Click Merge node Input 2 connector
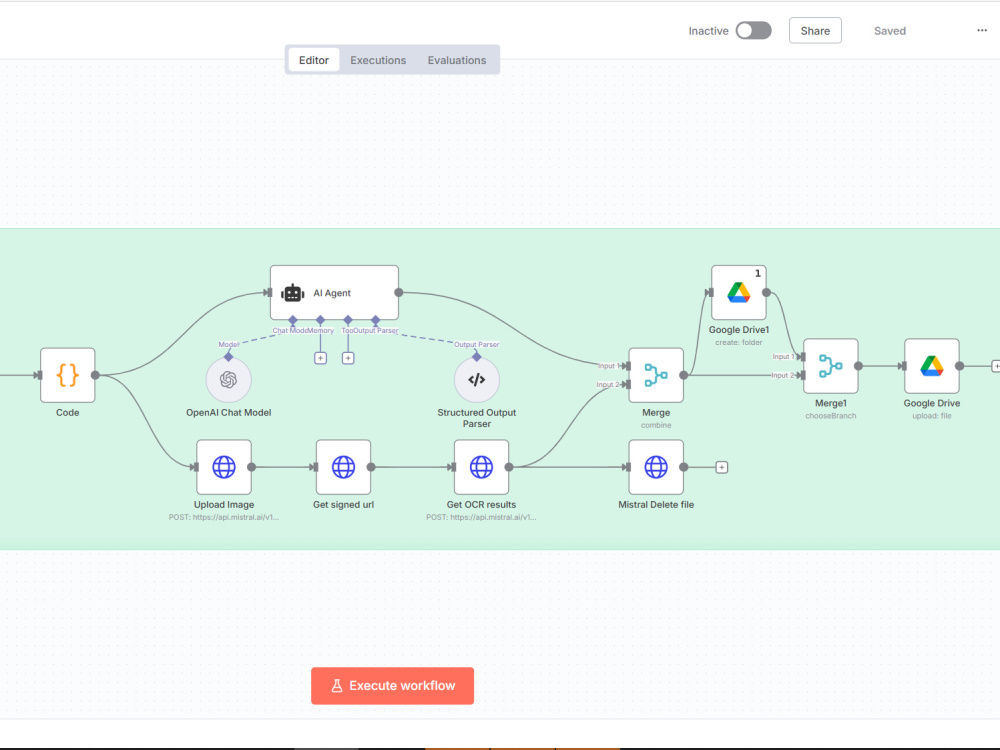Image resolution: width=1000 pixels, height=750 pixels. 628,385
